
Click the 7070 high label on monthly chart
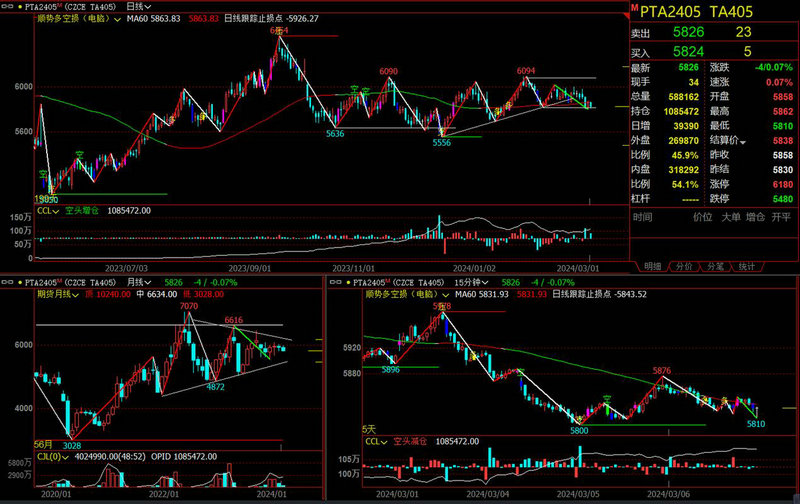pyautogui.click(x=188, y=307)
